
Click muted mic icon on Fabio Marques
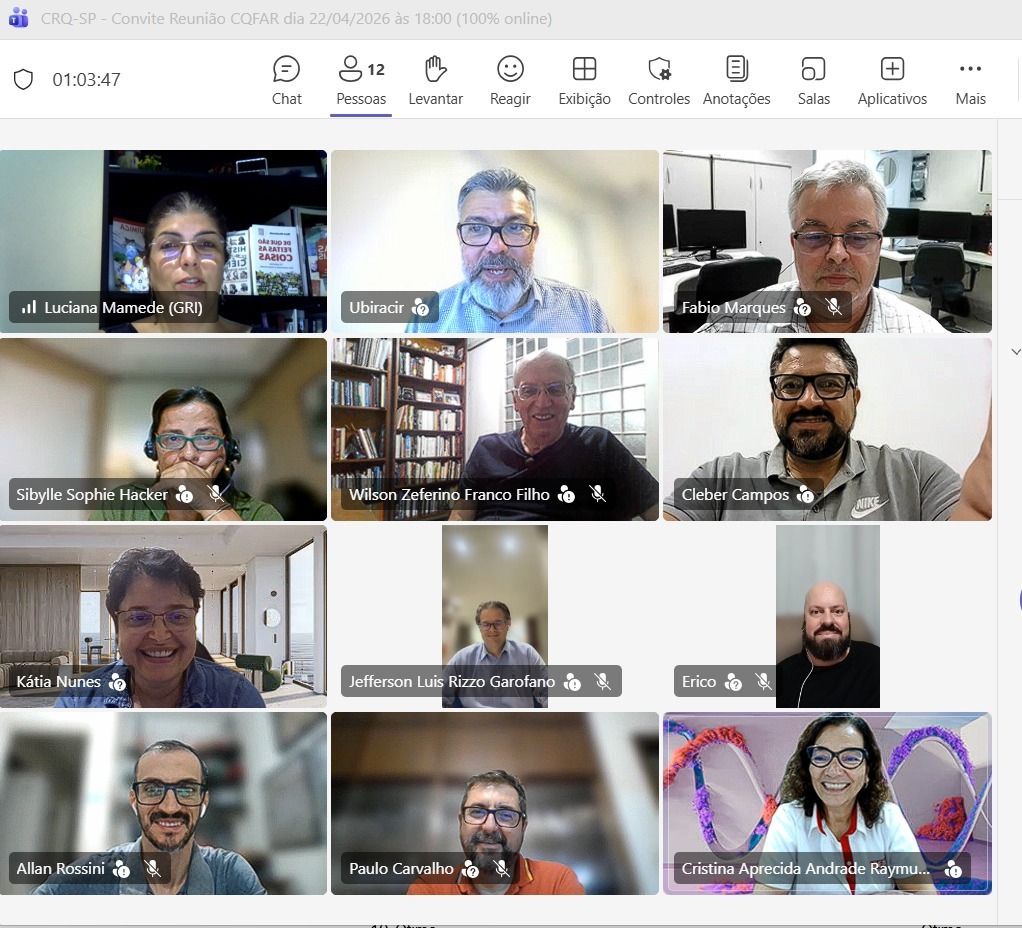(833, 307)
